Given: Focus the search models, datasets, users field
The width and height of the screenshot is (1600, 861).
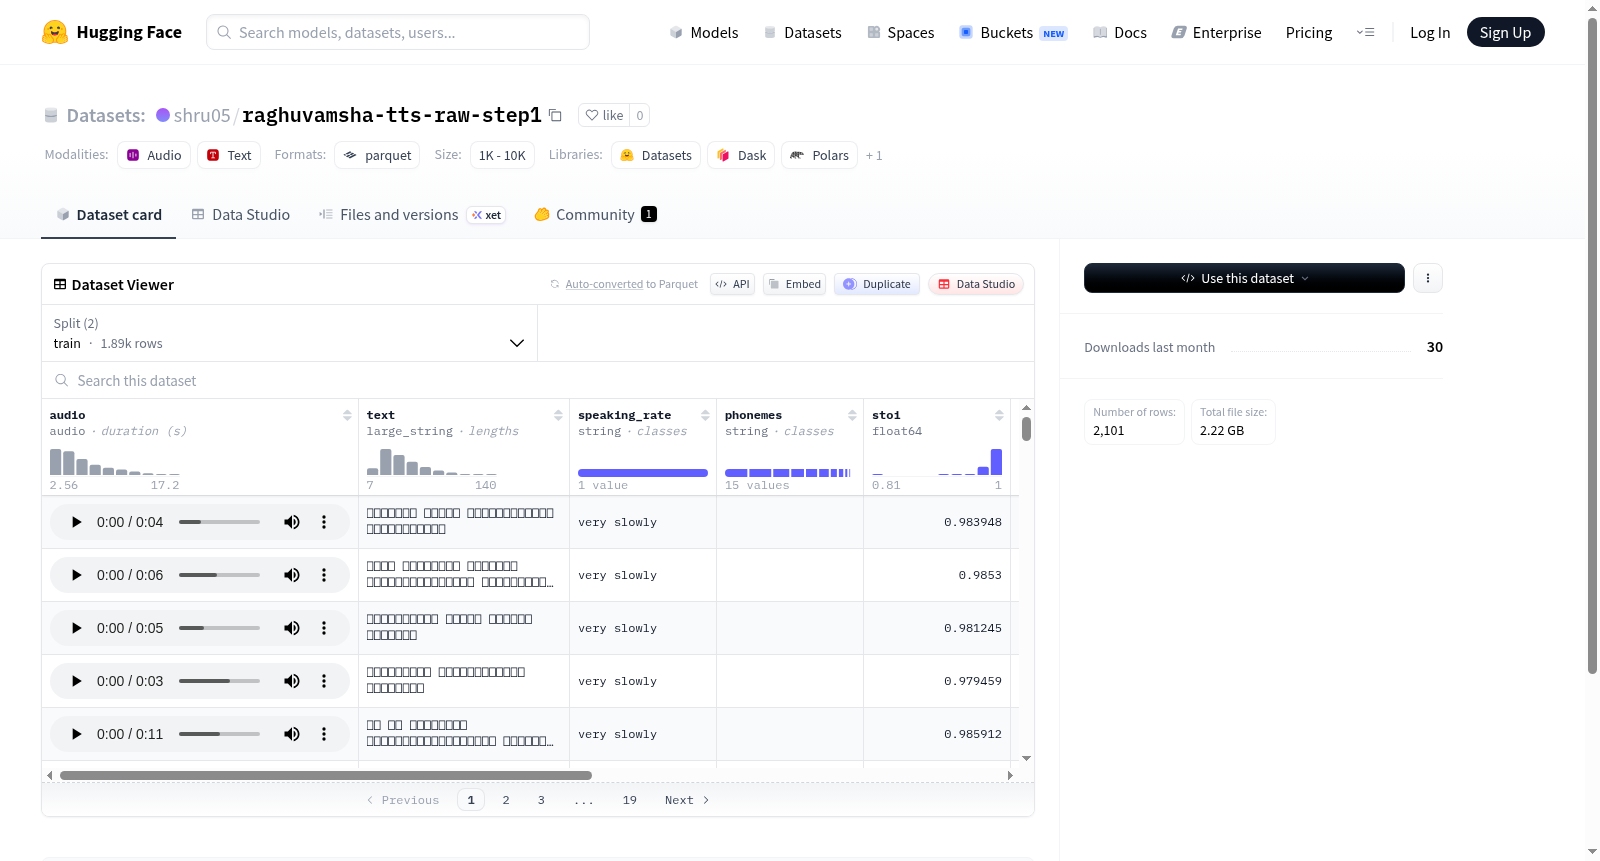Looking at the screenshot, I should point(398,32).
